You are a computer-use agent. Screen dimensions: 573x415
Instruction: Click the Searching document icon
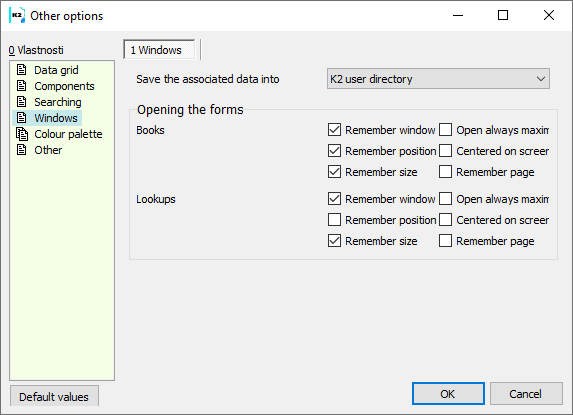pos(22,102)
